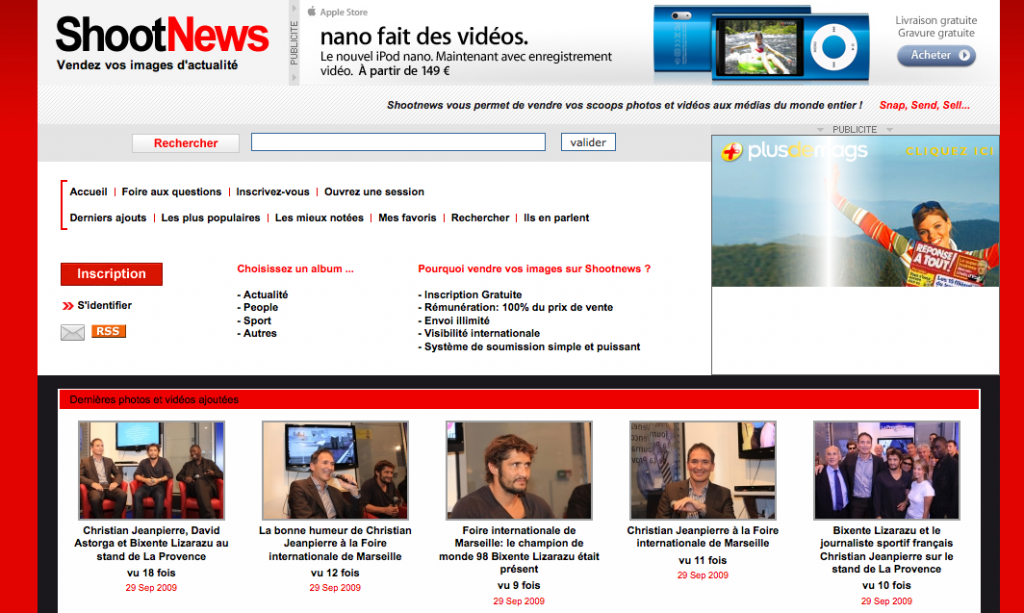Click the 'Envoi illimité' text
Viewport: 1024px width, 613px height.
pos(456,321)
